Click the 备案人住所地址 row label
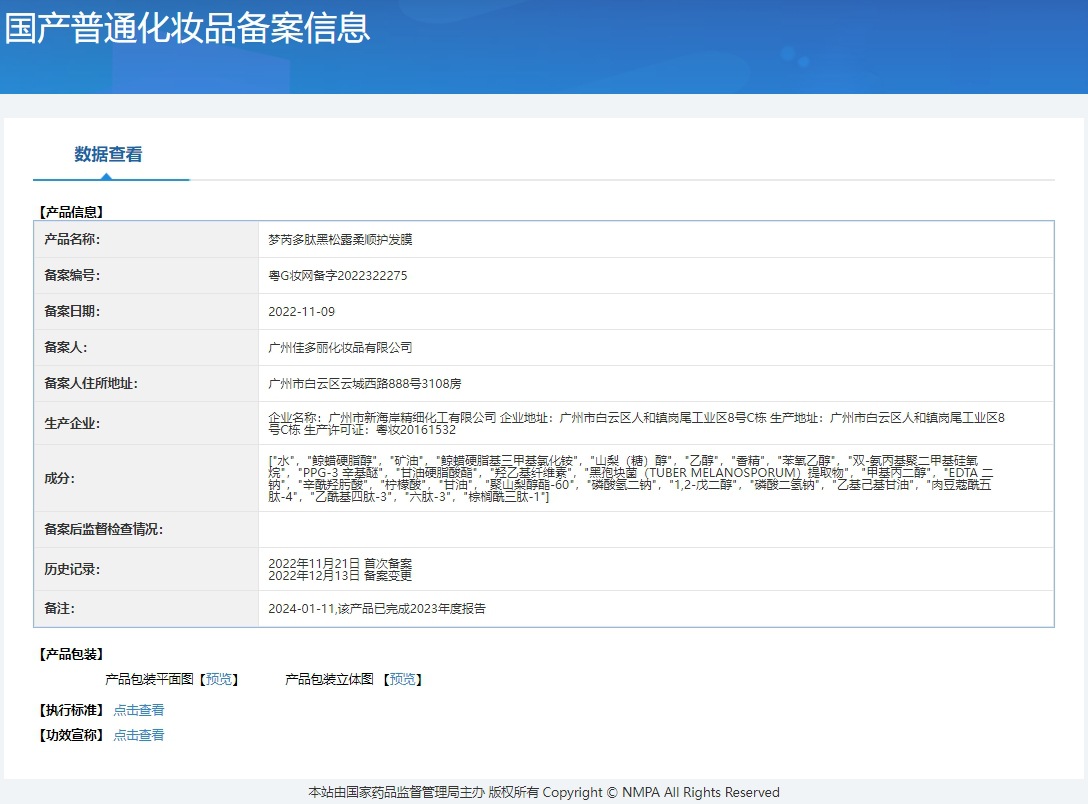The width and height of the screenshot is (1088, 804). coord(91,384)
